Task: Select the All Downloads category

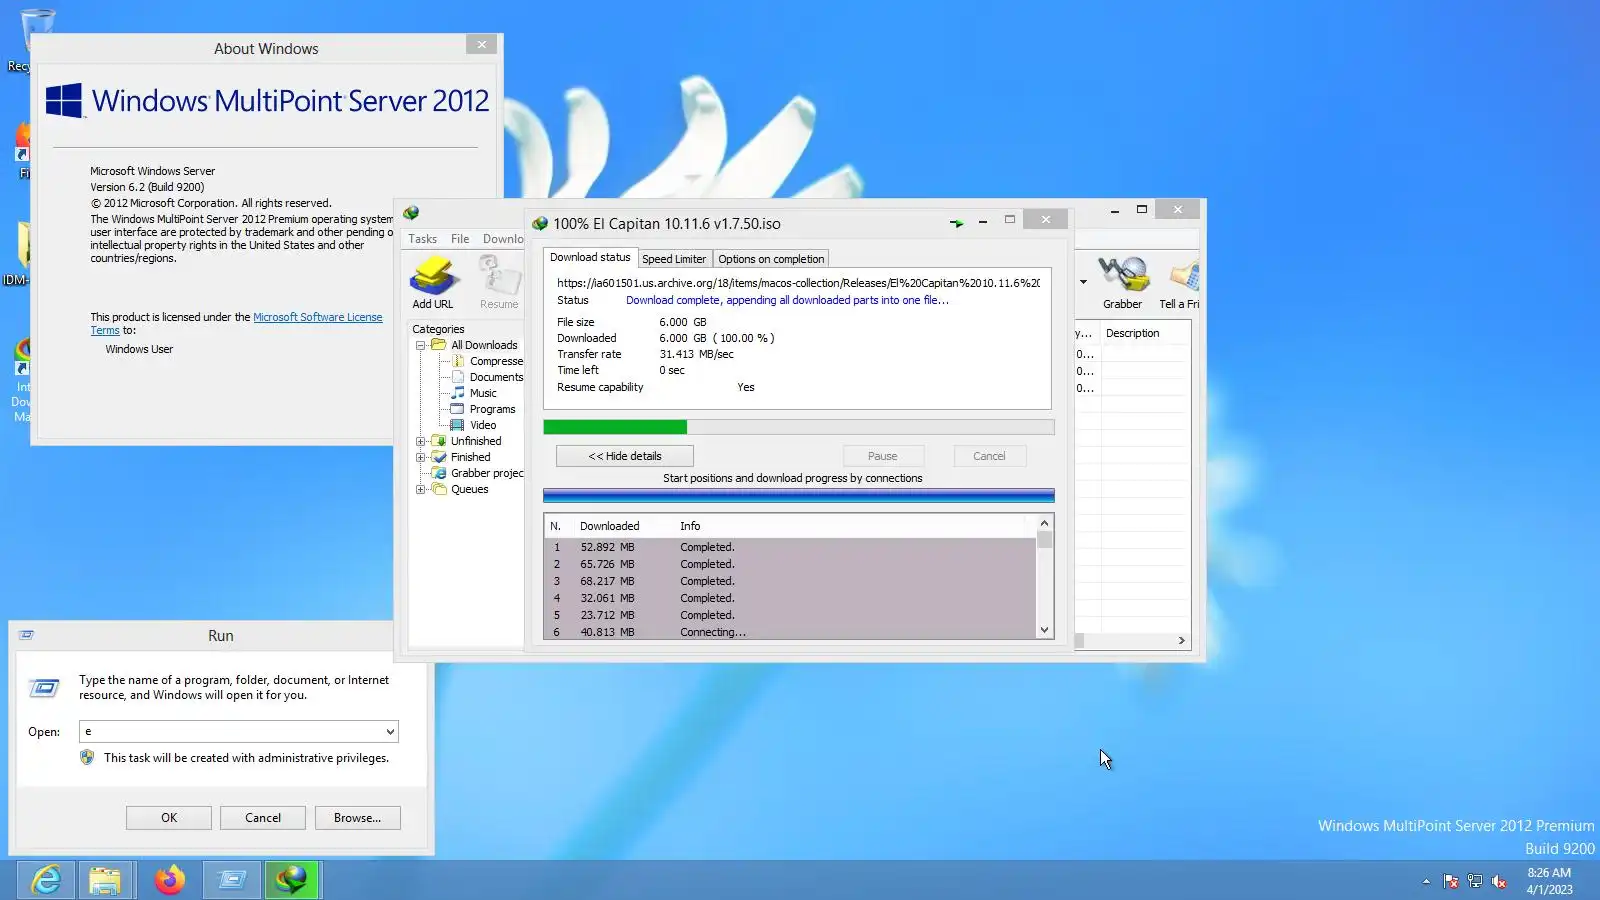Action: coord(484,345)
